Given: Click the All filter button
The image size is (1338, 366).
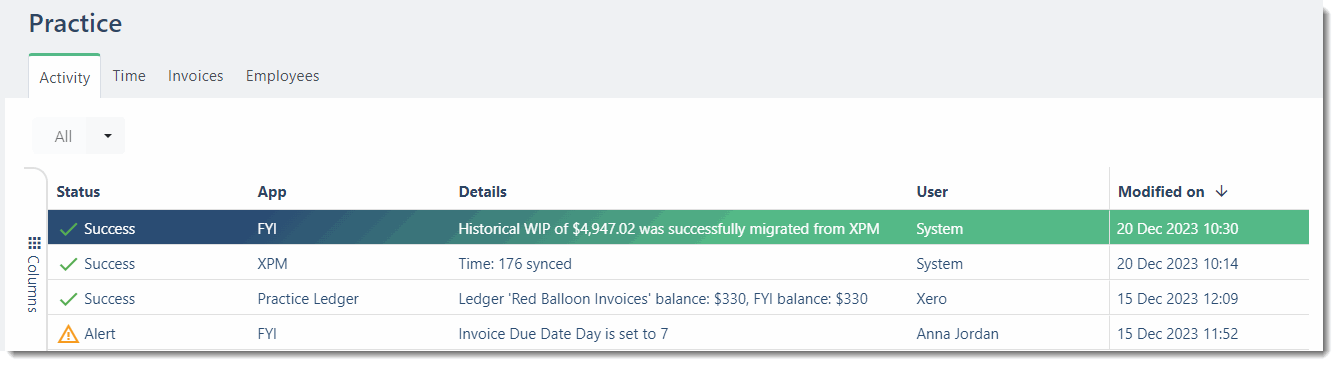Looking at the screenshot, I should (x=63, y=136).
